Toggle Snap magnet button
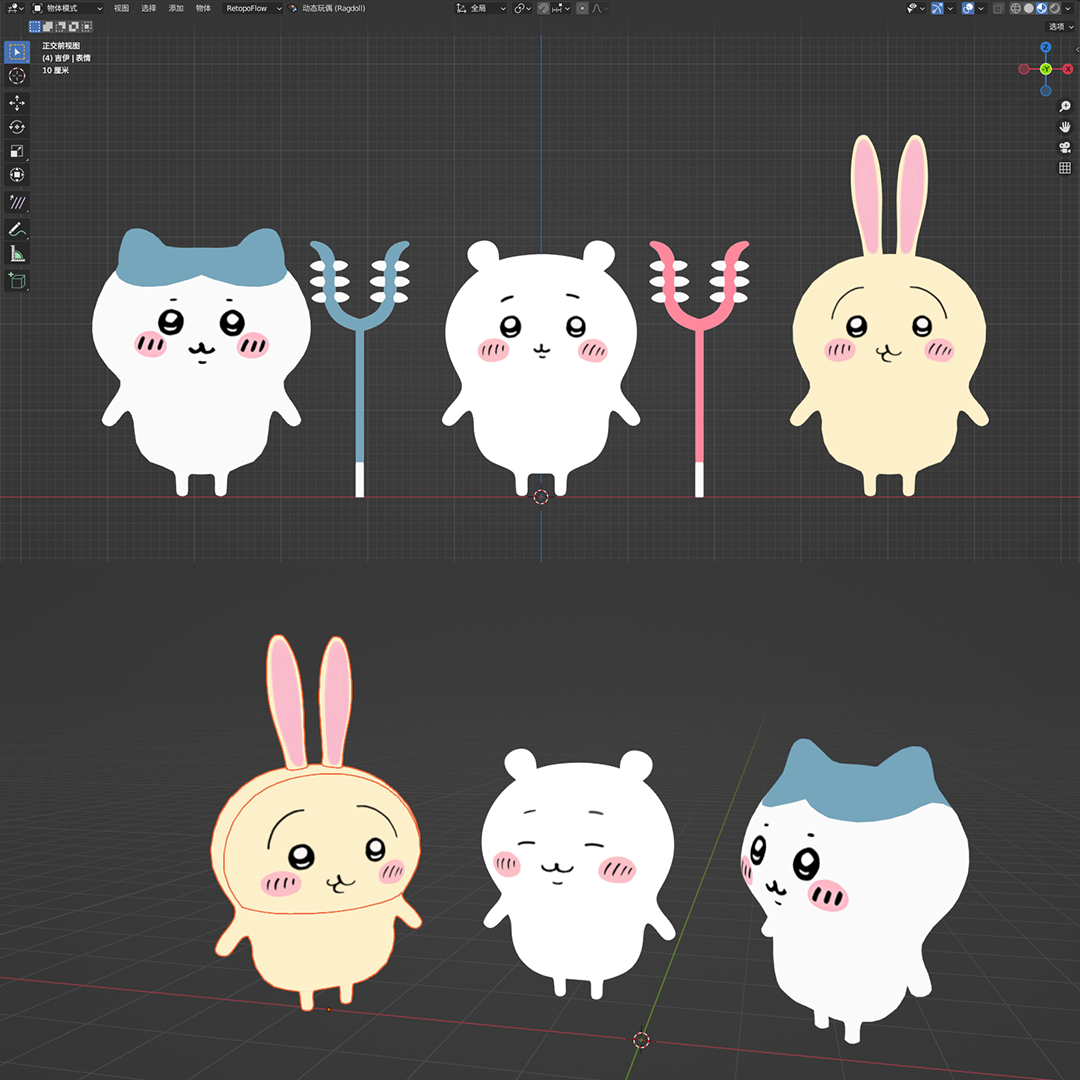Image resolution: width=1080 pixels, height=1080 pixels. click(x=543, y=8)
